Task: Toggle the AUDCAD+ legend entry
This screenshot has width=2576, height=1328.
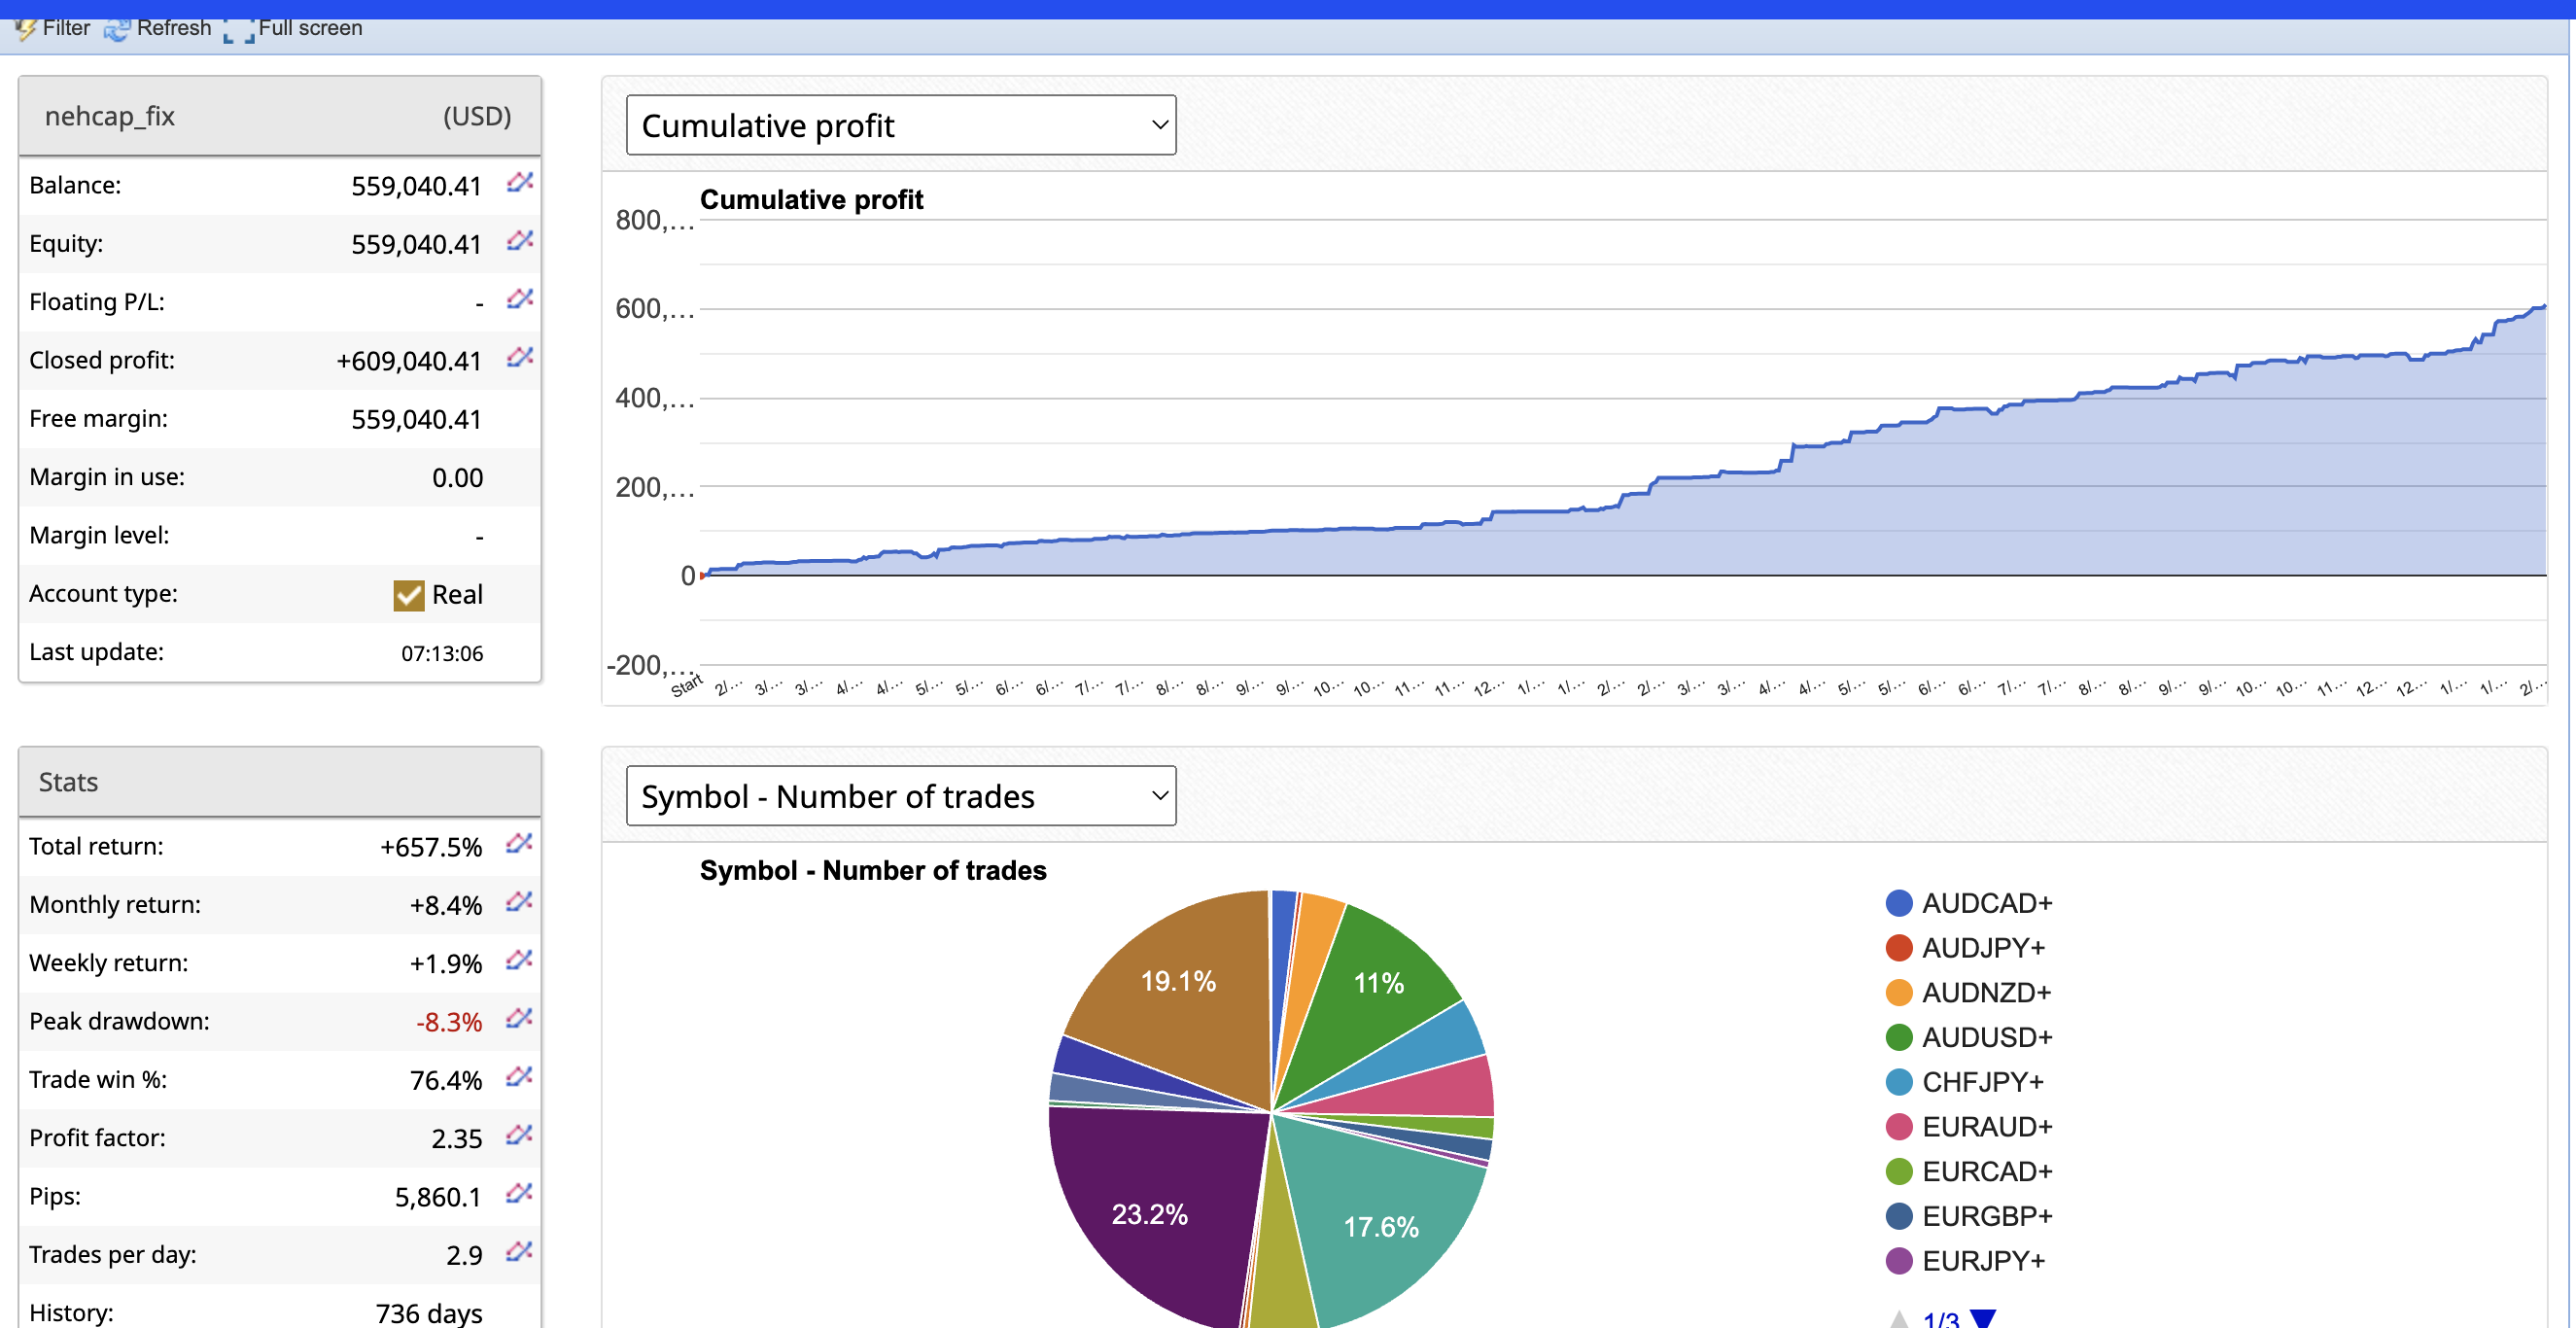Action: tap(1985, 903)
